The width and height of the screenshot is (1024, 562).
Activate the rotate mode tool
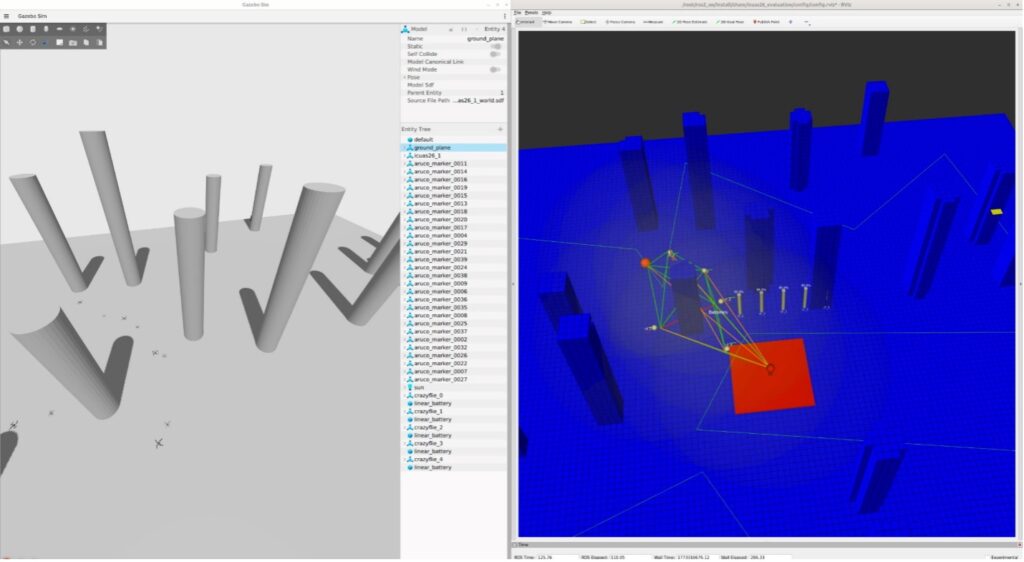pyautogui.click(x=33, y=42)
